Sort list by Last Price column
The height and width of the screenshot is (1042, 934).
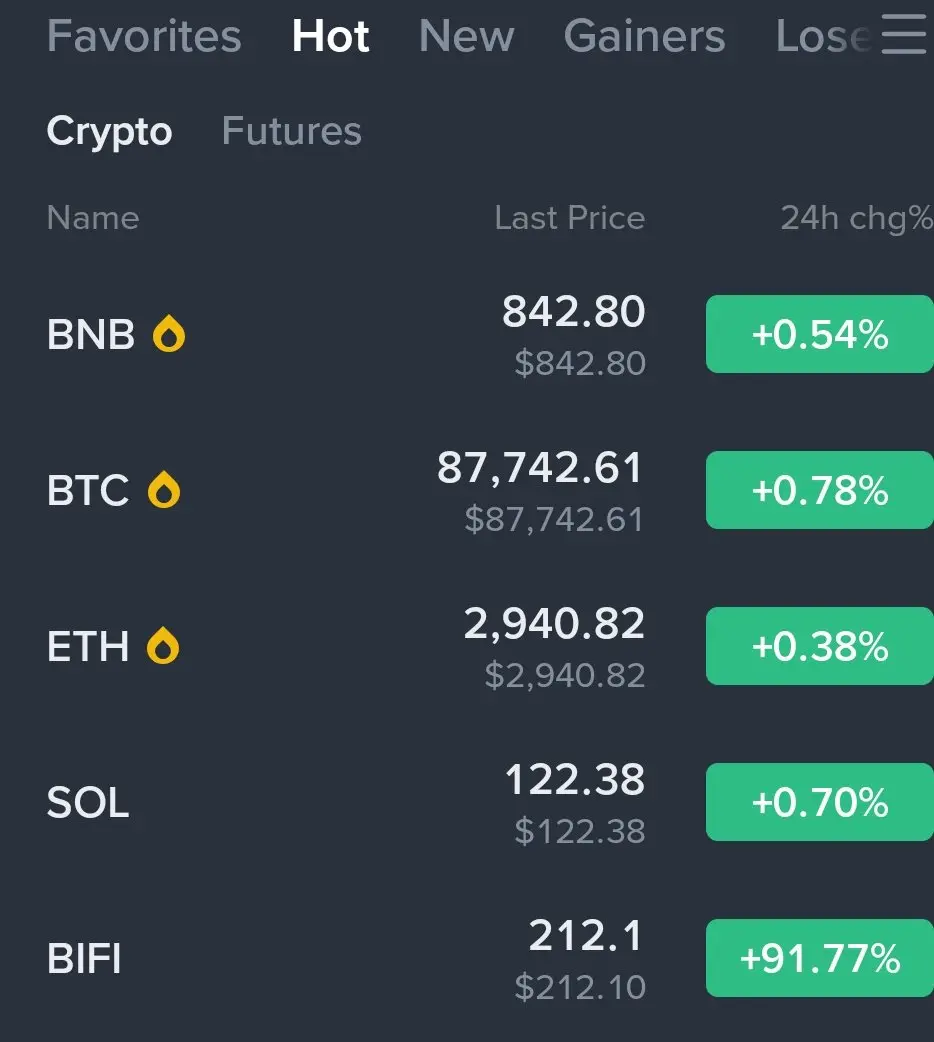(570, 217)
